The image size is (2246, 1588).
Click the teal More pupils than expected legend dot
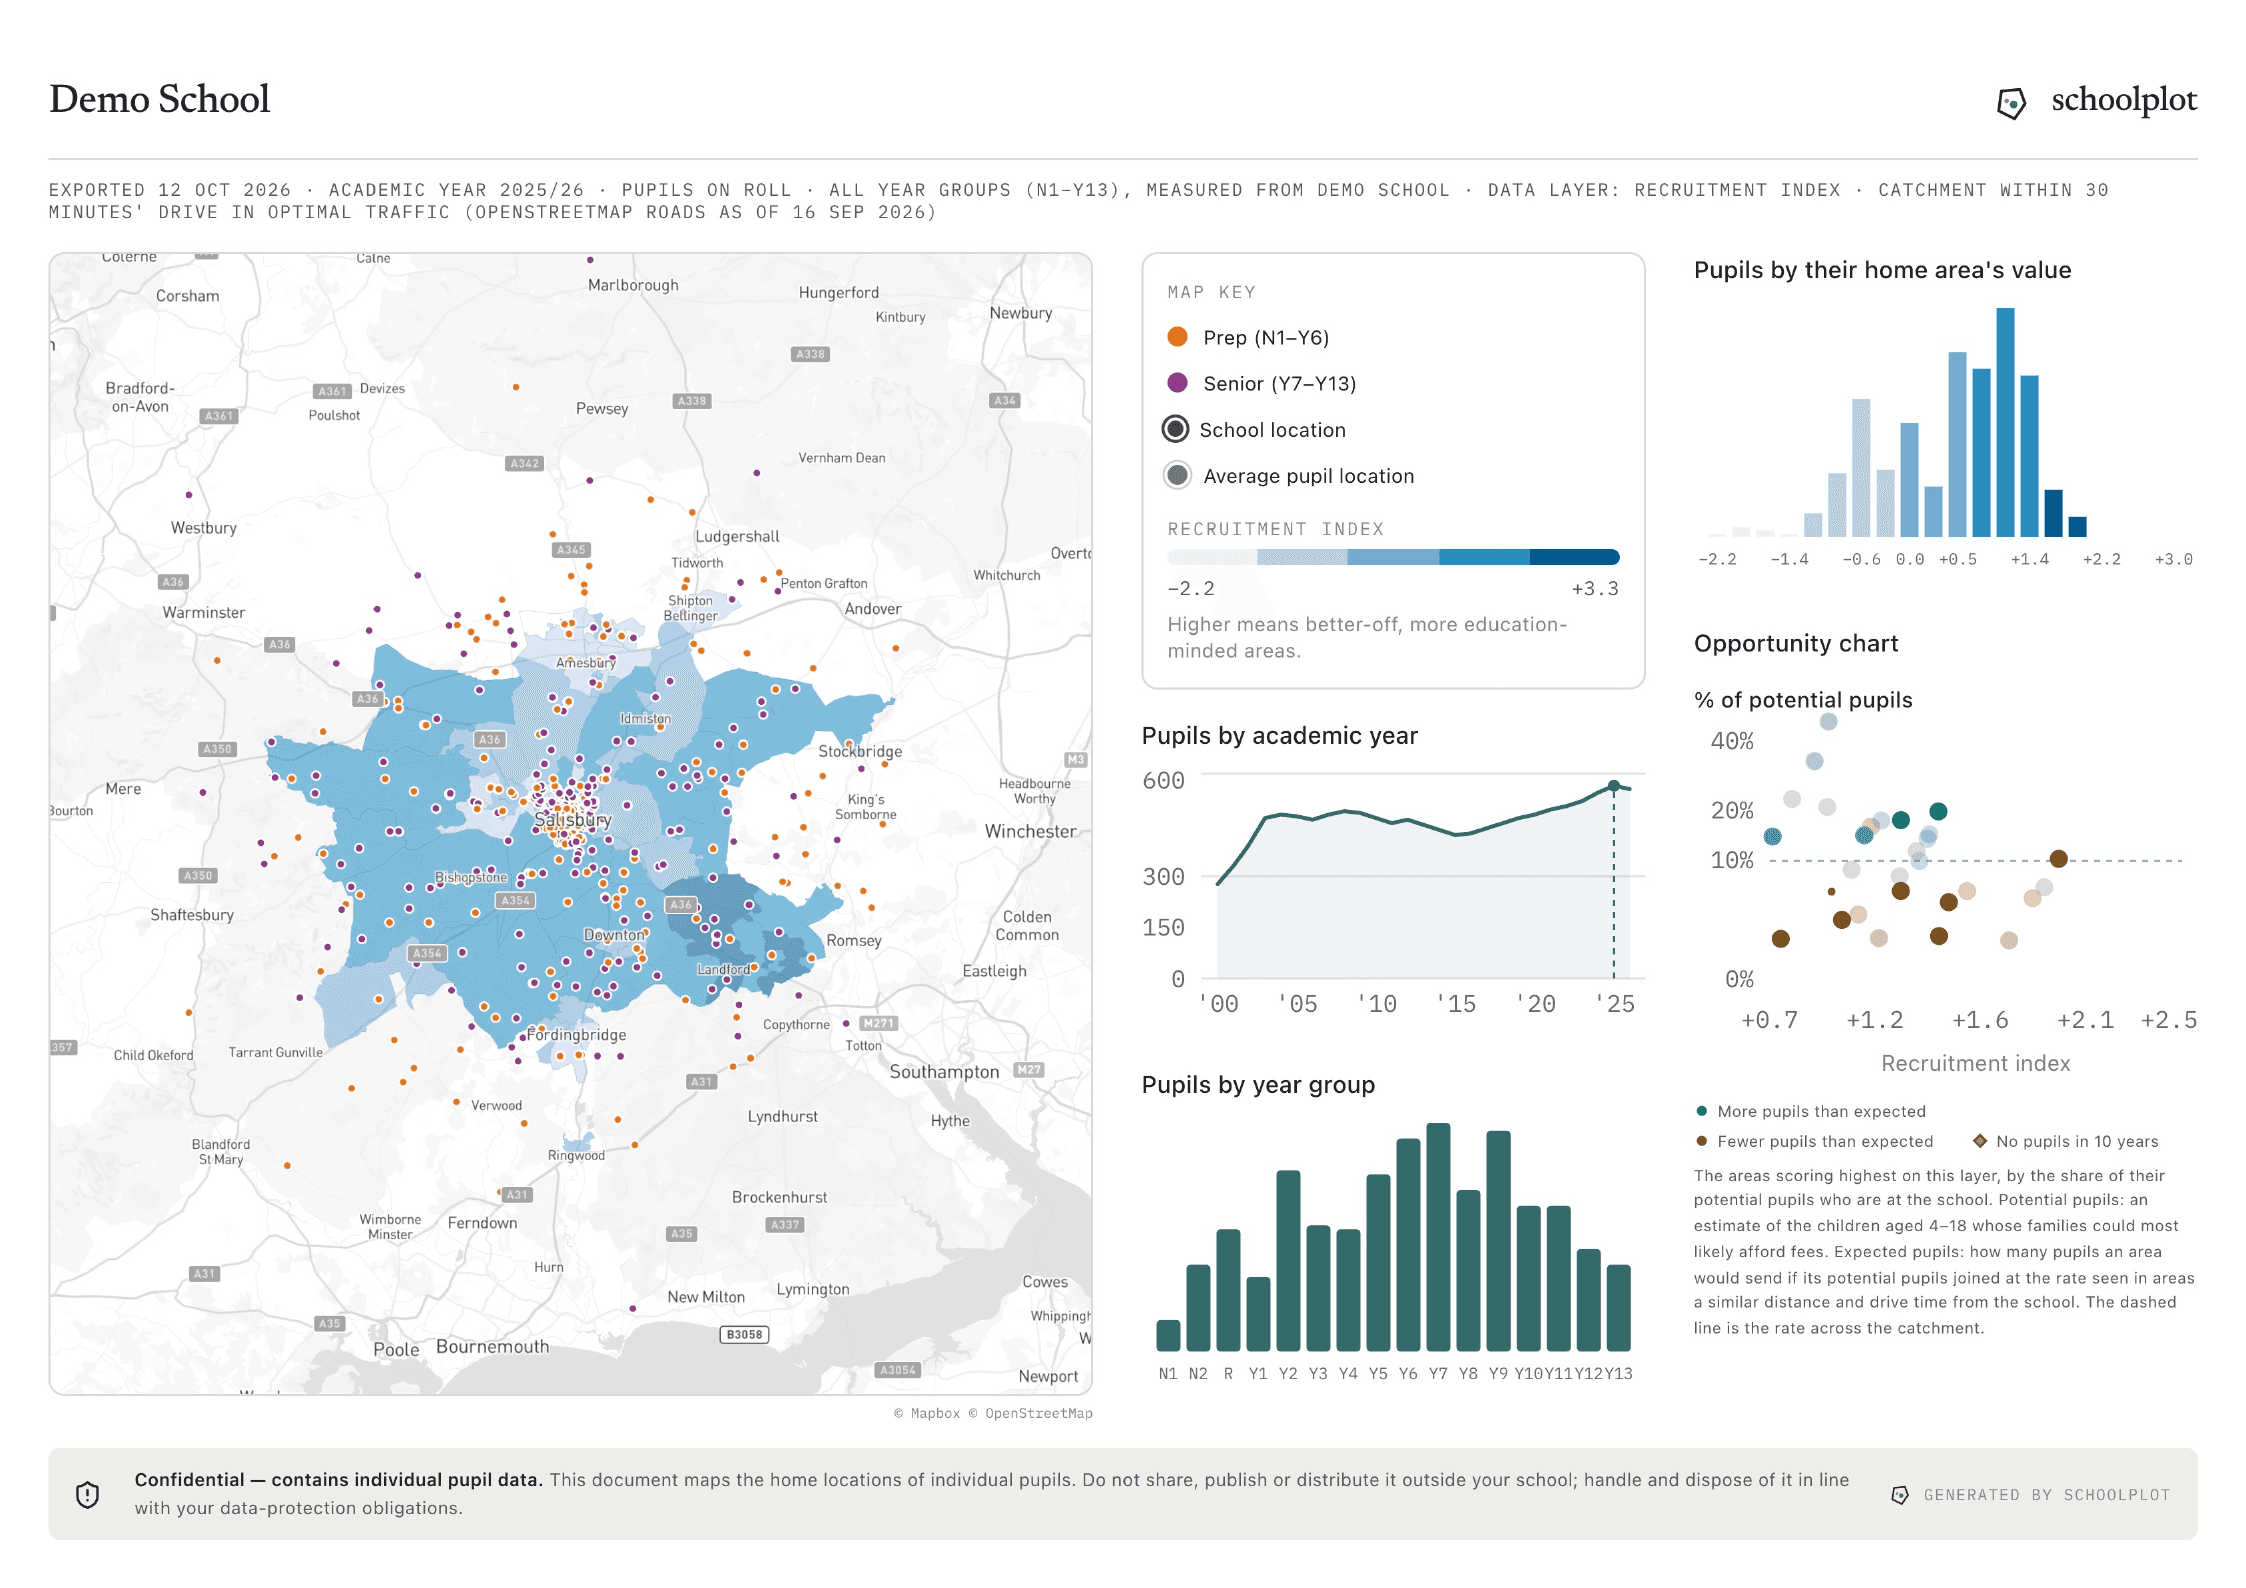(1702, 1111)
